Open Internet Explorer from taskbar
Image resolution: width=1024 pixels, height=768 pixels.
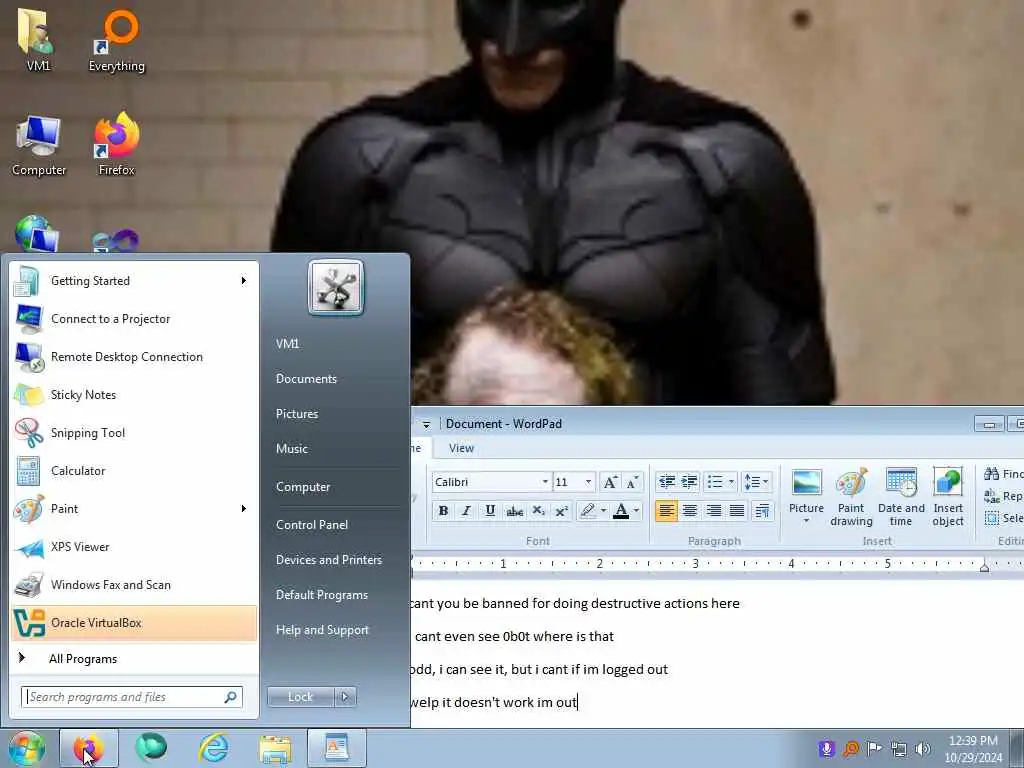[x=214, y=748]
